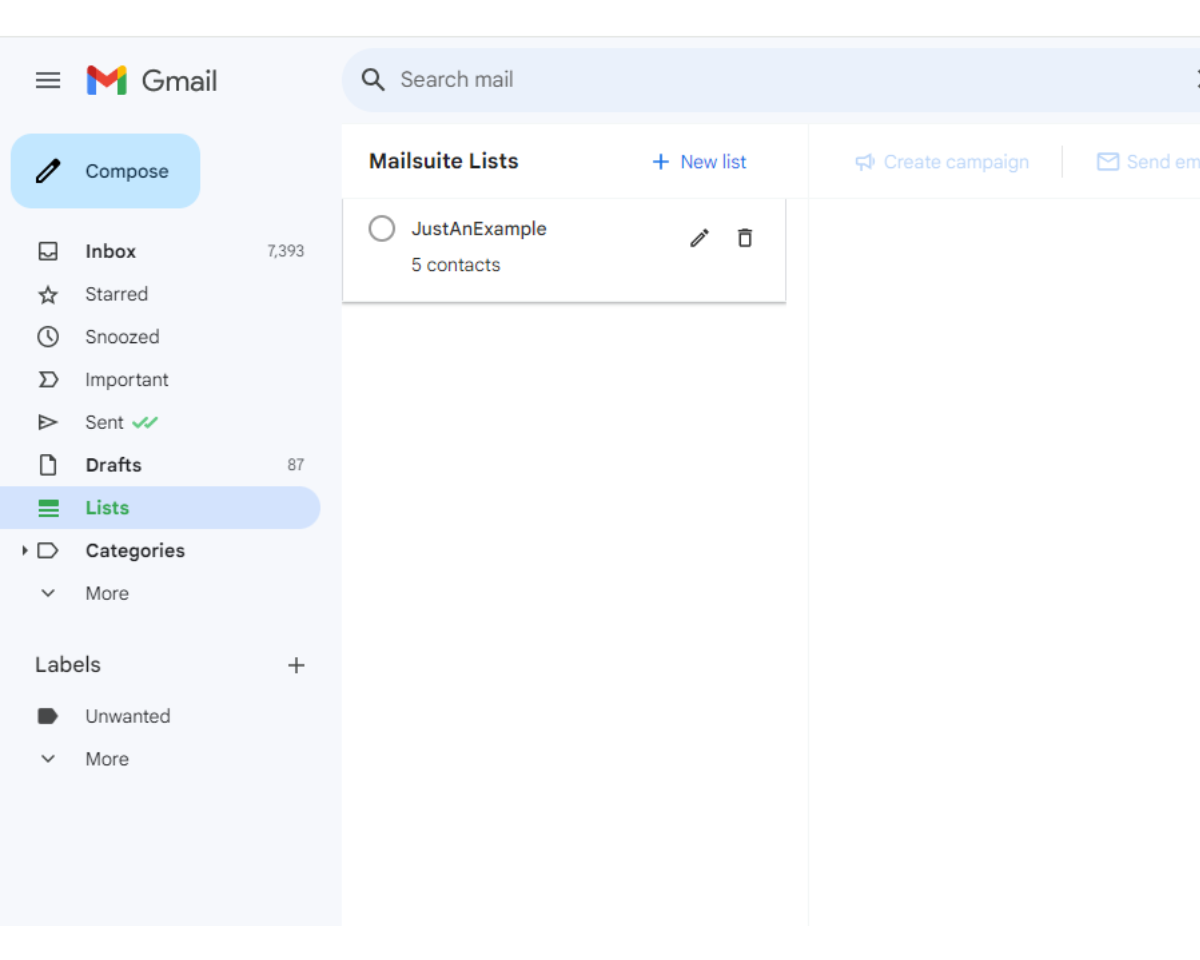1200x960 pixels.
Task: Edit JustAnExample list with pencil icon
Action: coord(700,238)
